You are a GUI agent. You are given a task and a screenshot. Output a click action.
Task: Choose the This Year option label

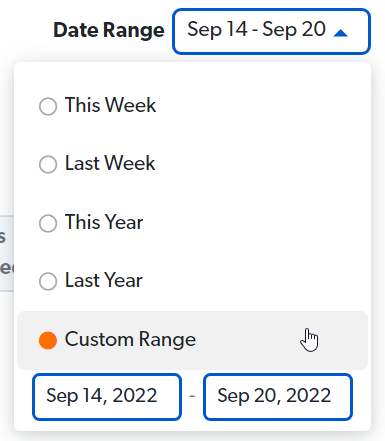[x=104, y=222]
